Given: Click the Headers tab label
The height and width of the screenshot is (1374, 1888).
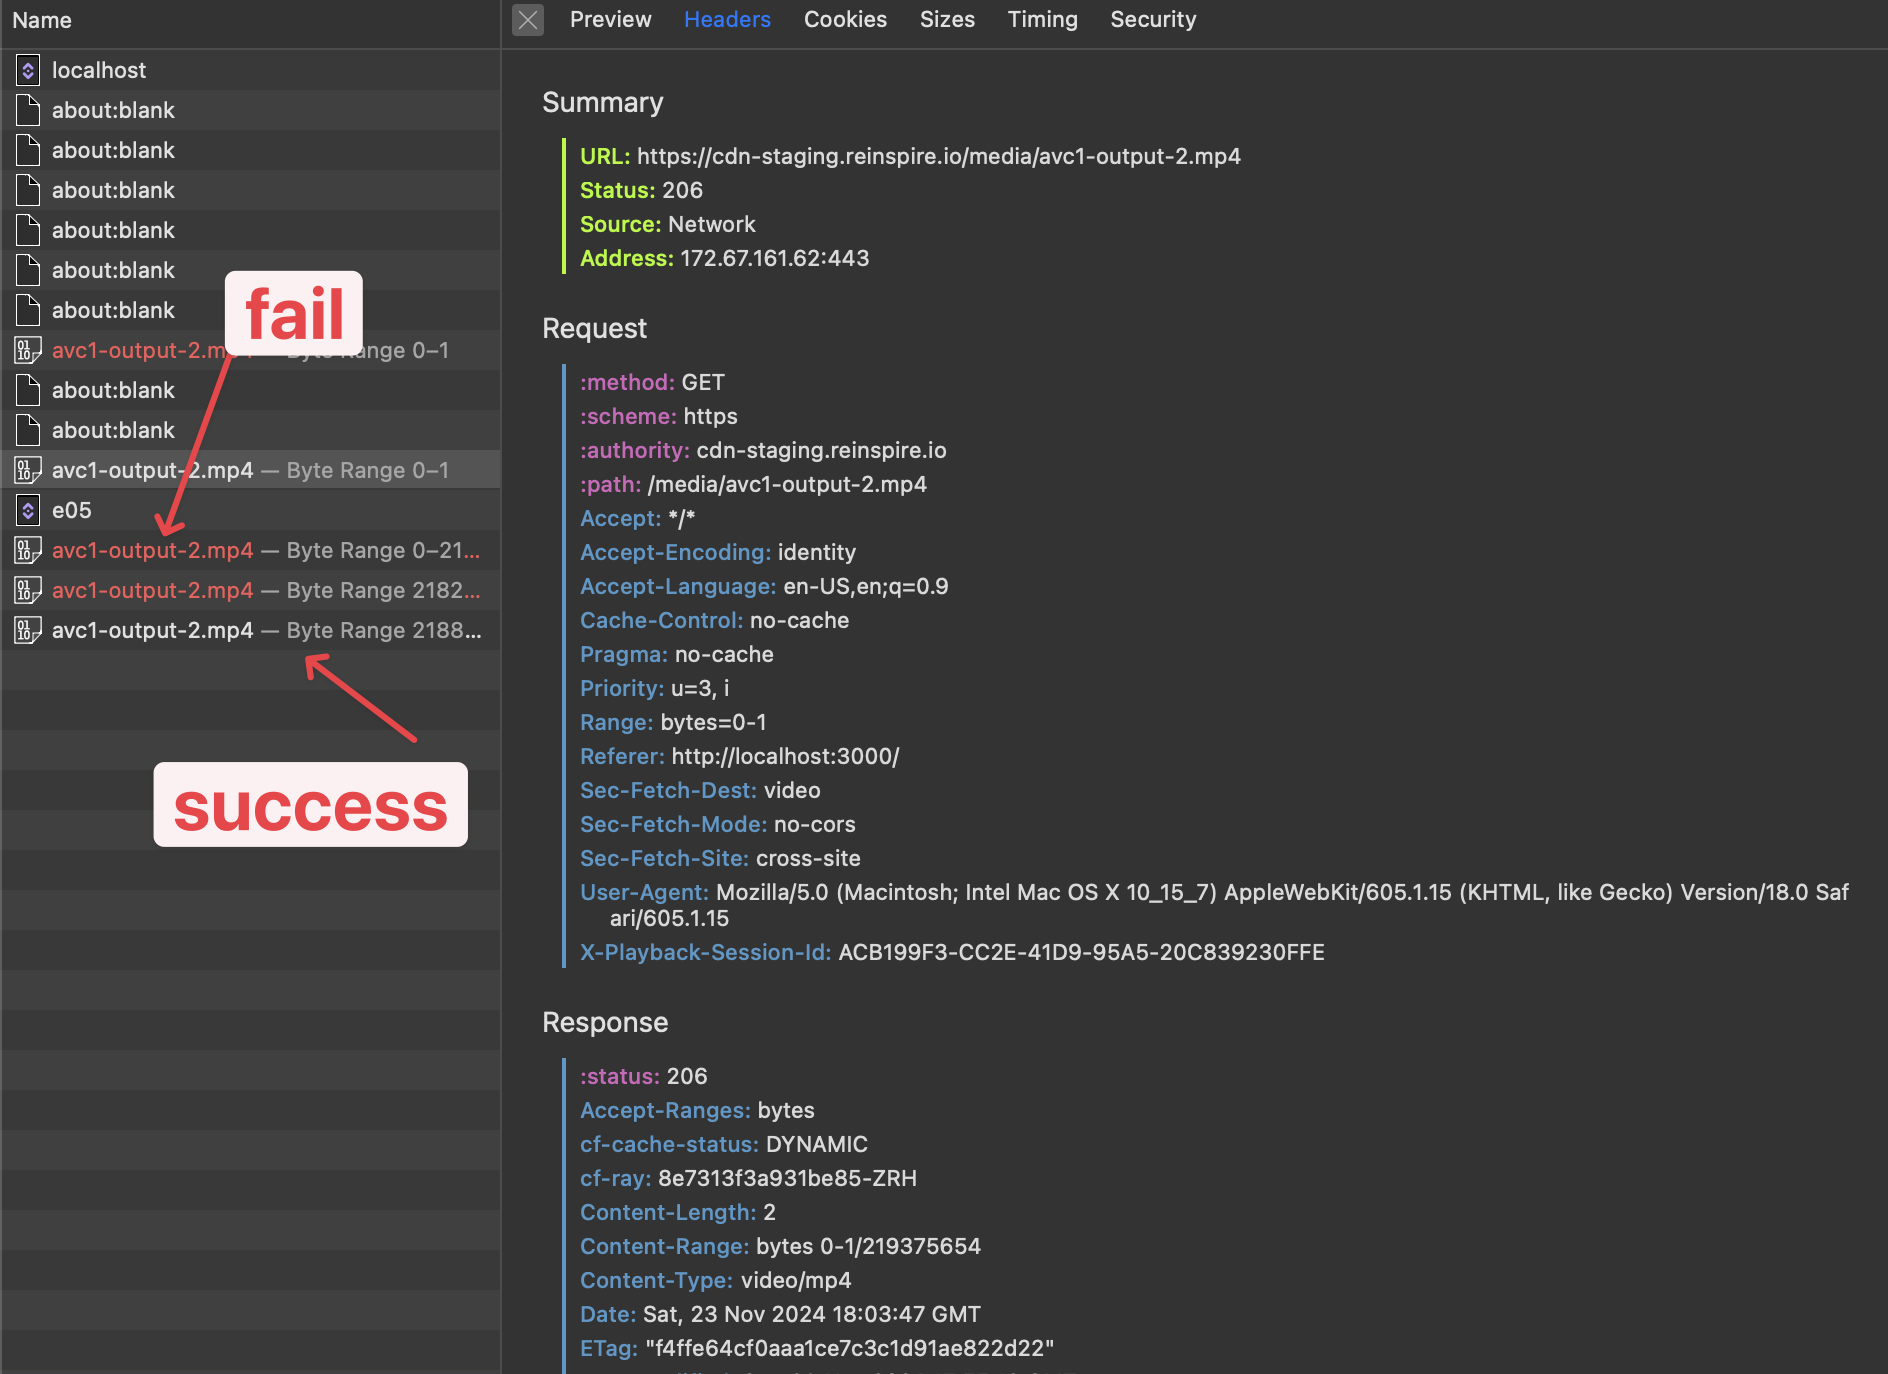Looking at the screenshot, I should point(727,19).
